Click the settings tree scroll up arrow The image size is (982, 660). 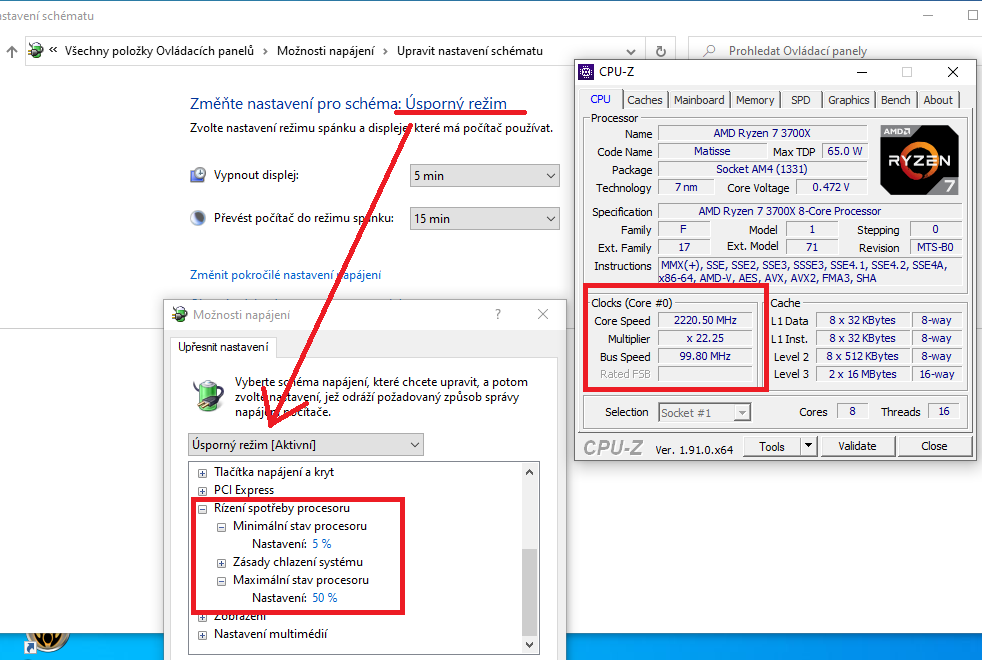click(x=529, y=472)
